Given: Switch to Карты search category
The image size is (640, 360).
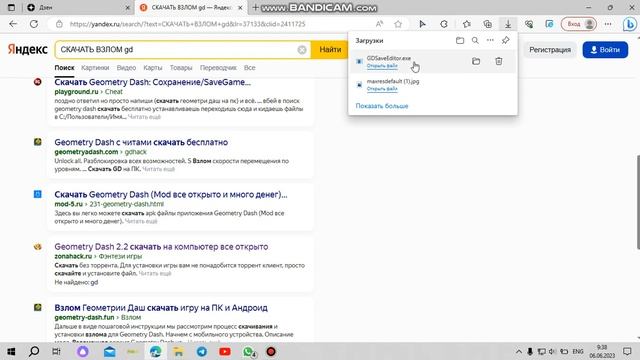Looking at the screenshot, I should 153,68.
